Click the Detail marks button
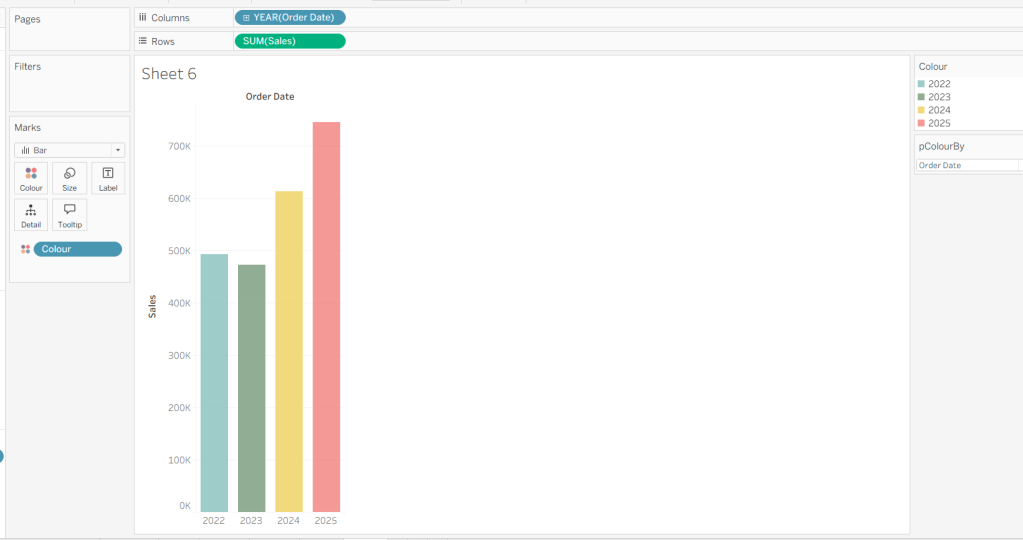The height and width of the screenshot is (540, 1023). 31,215
